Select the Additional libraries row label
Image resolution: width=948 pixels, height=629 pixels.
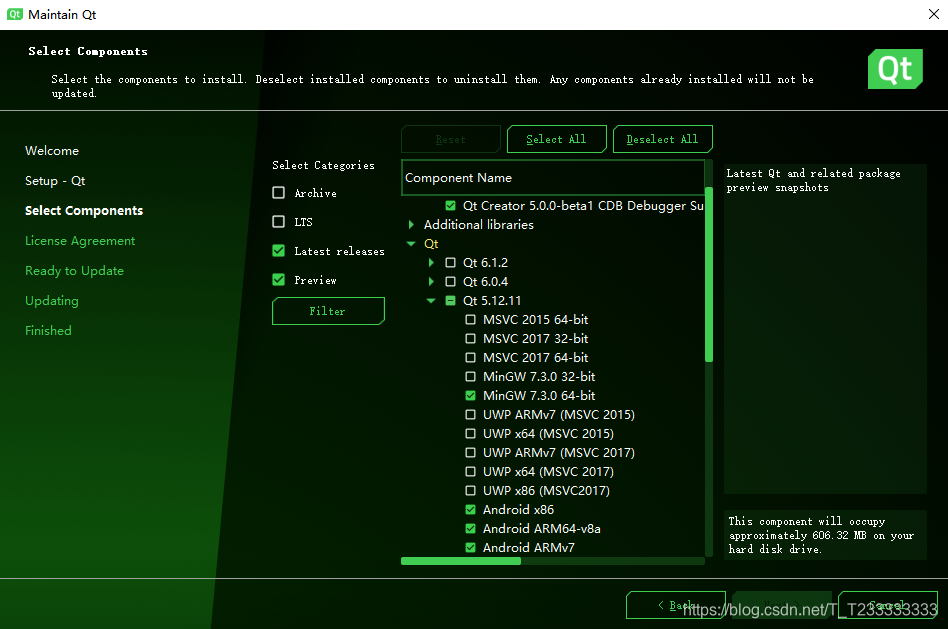click(x=479, y=224)
